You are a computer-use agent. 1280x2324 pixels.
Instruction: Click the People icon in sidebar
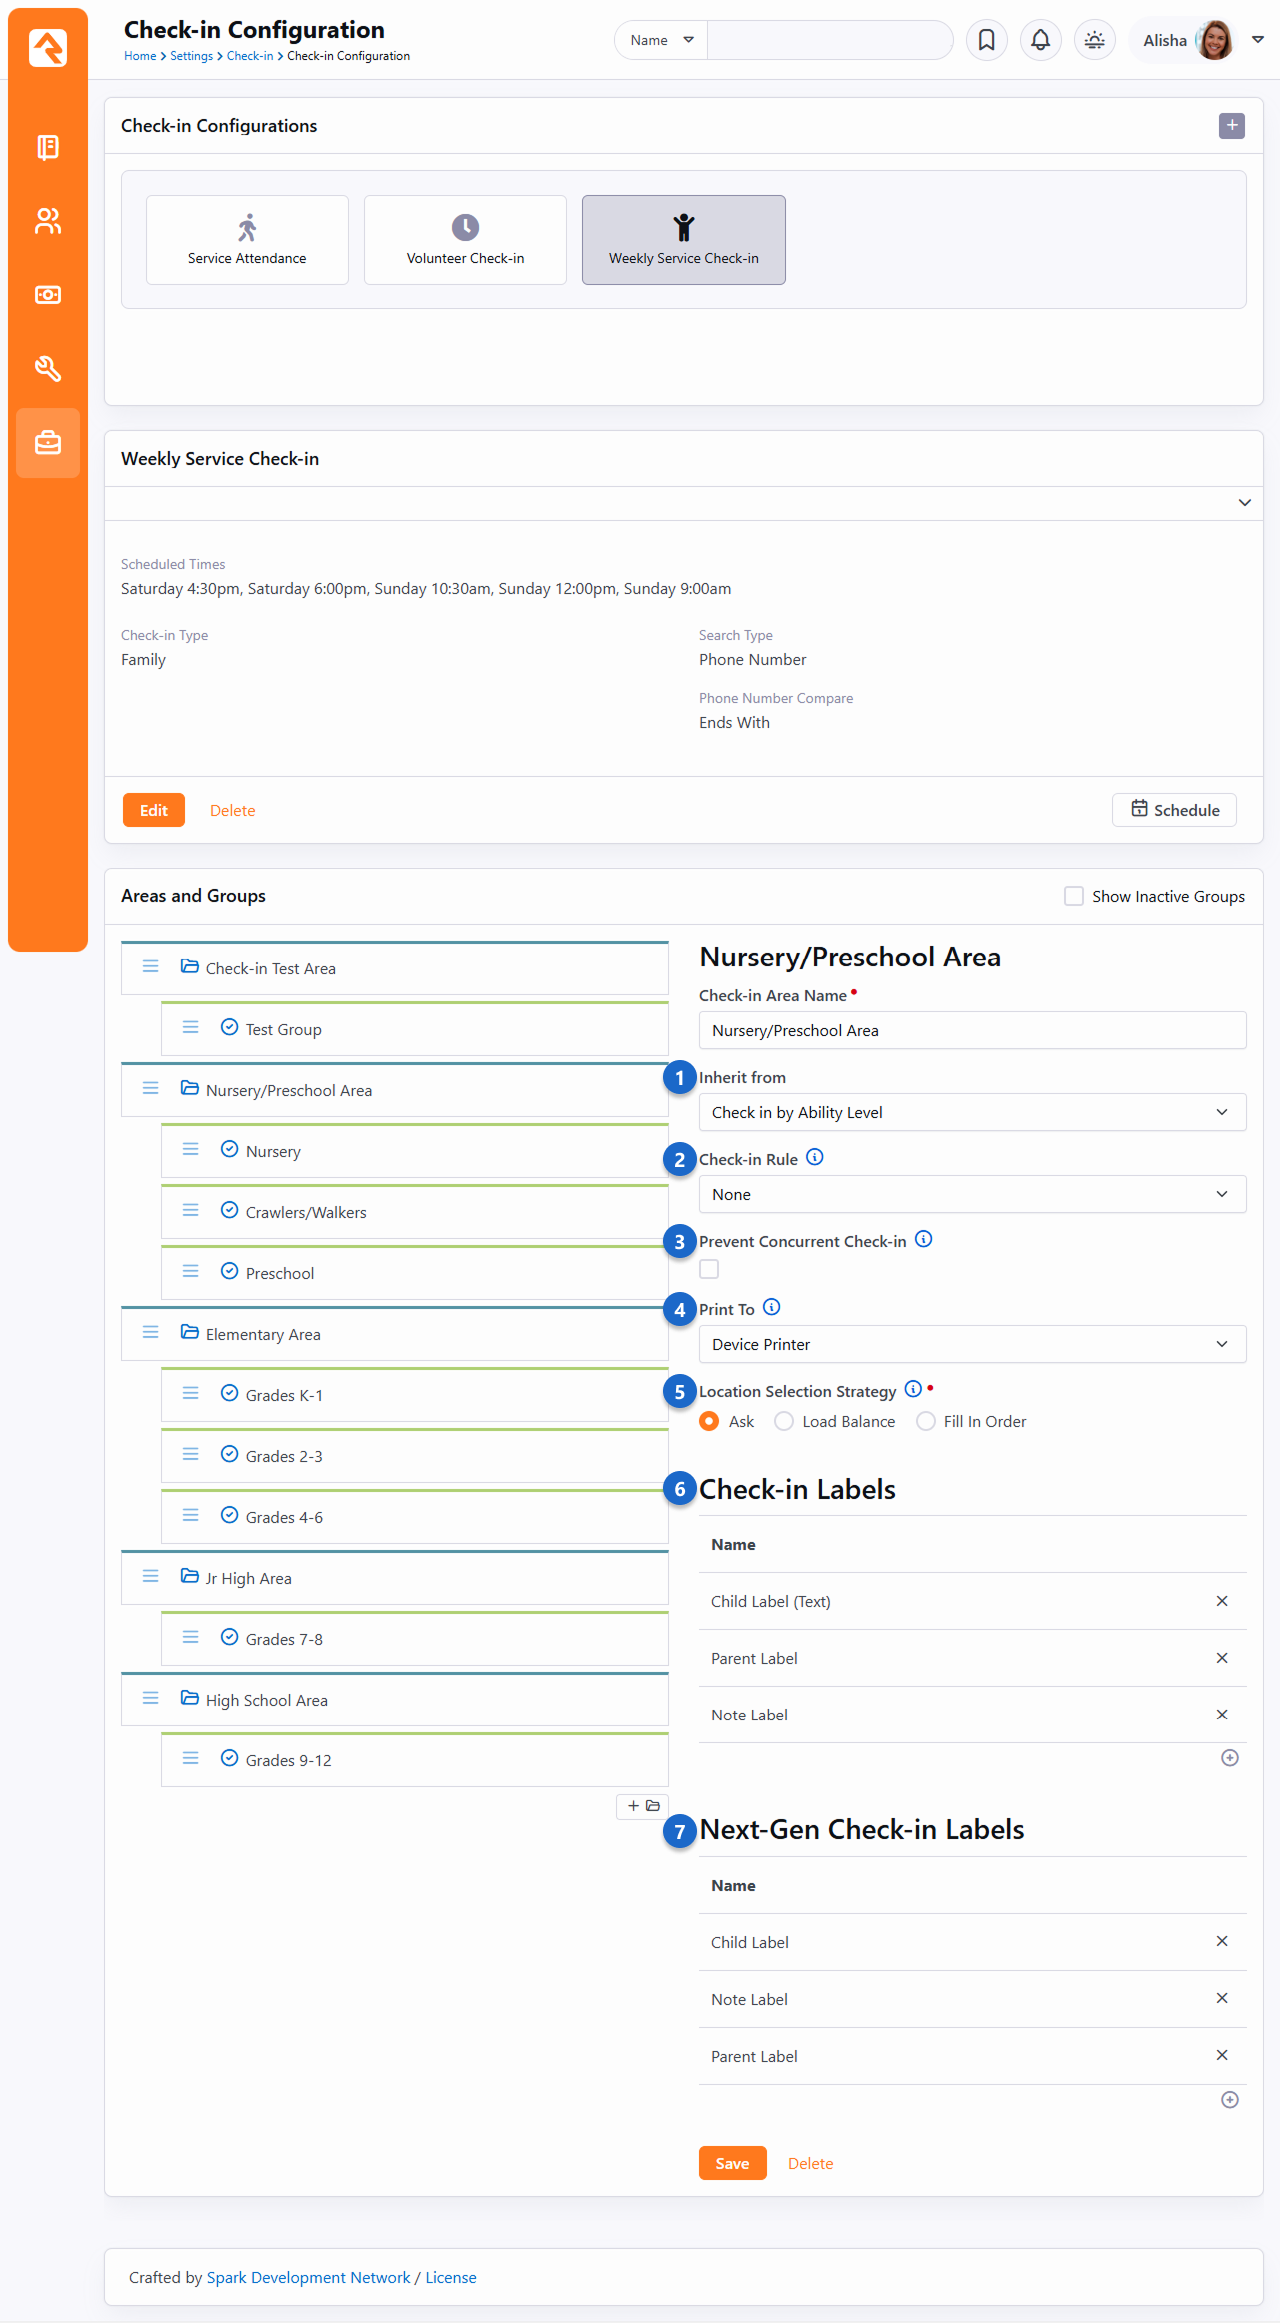coord(48,221)
